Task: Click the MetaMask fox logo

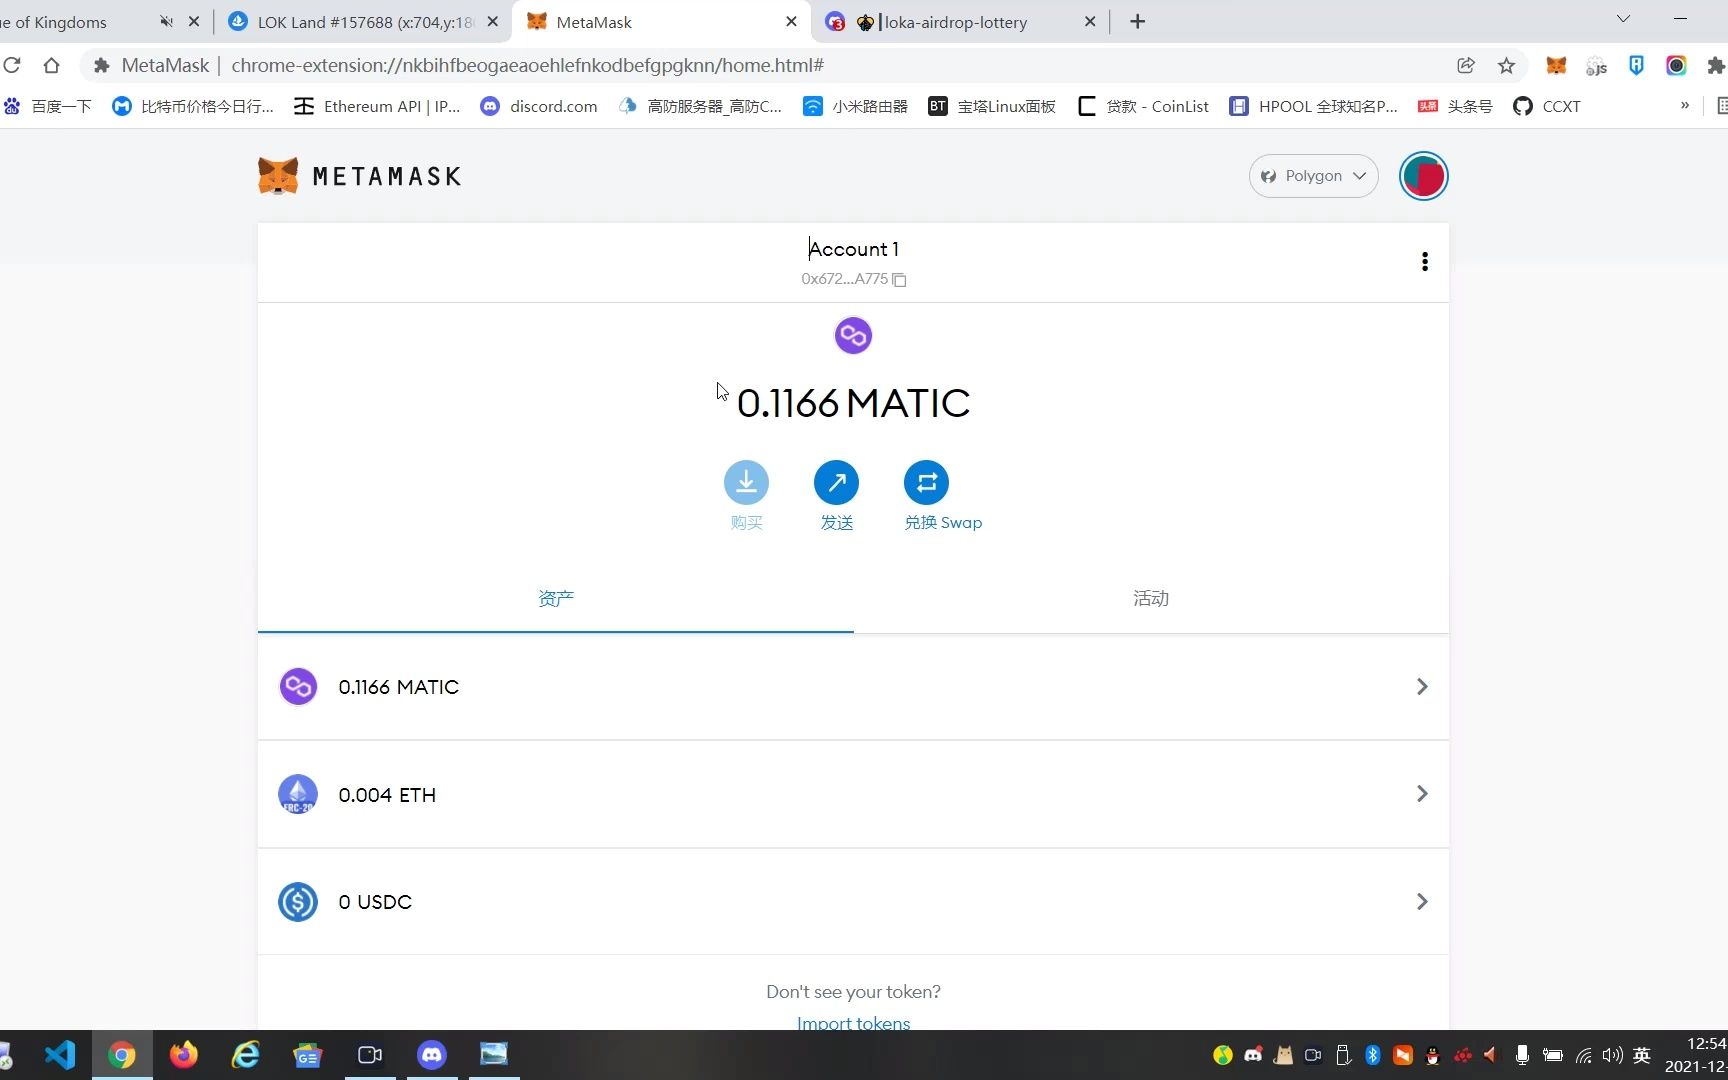Action: [x=278, y=176]
